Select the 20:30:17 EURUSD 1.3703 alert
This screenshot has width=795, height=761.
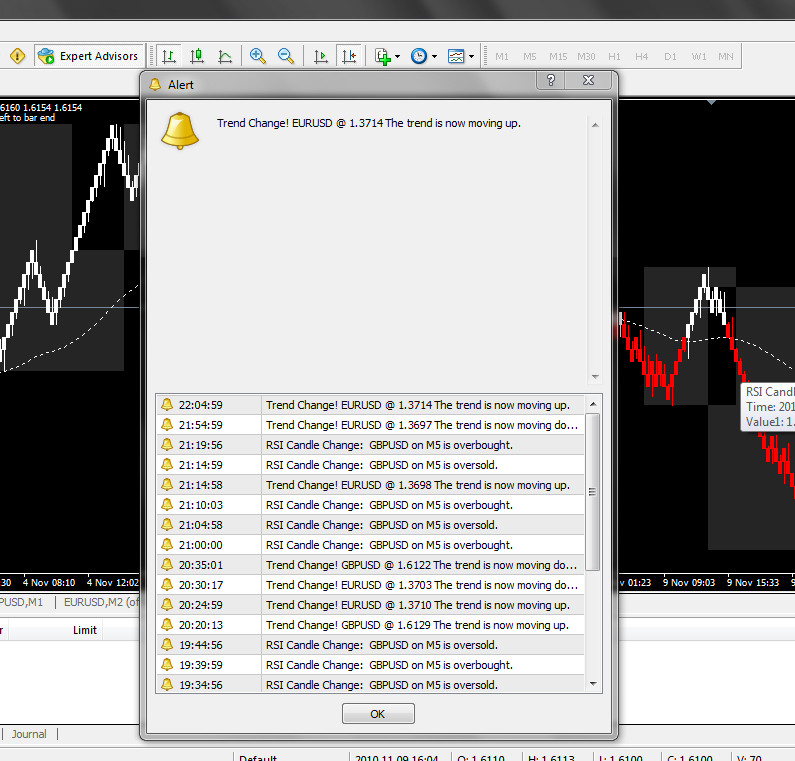[x=370, y=585]
